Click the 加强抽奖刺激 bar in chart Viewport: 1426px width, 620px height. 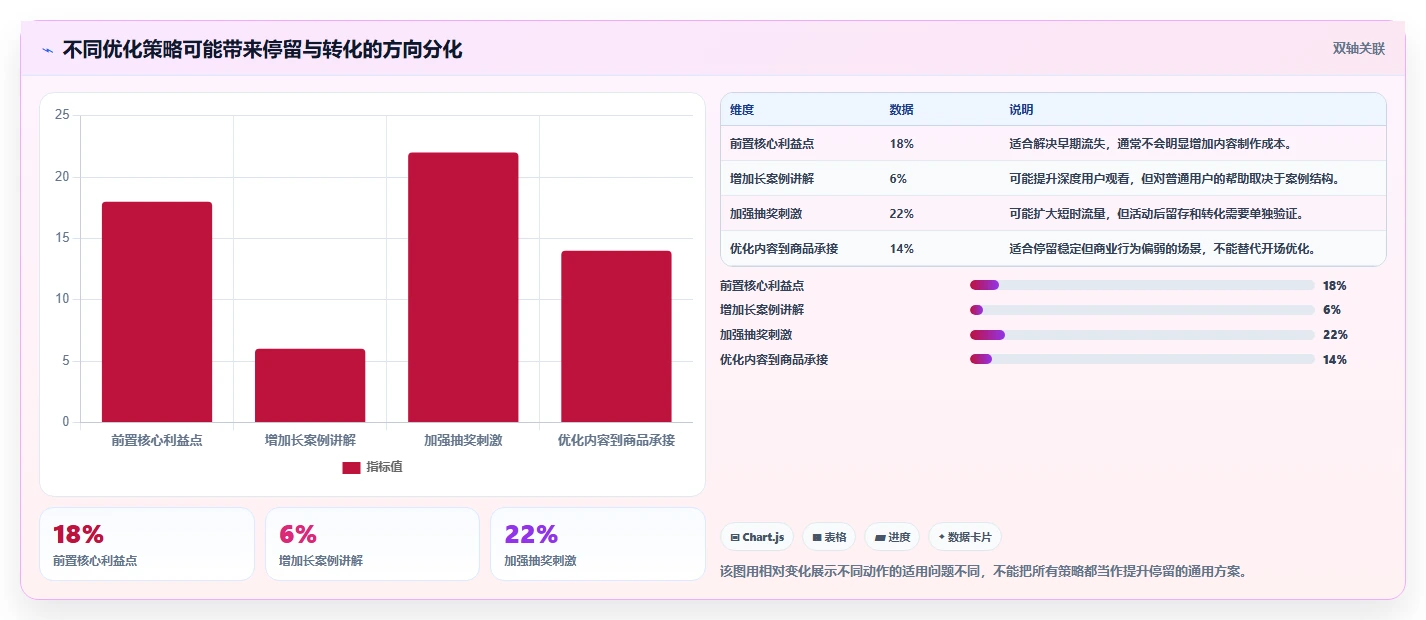463,287
